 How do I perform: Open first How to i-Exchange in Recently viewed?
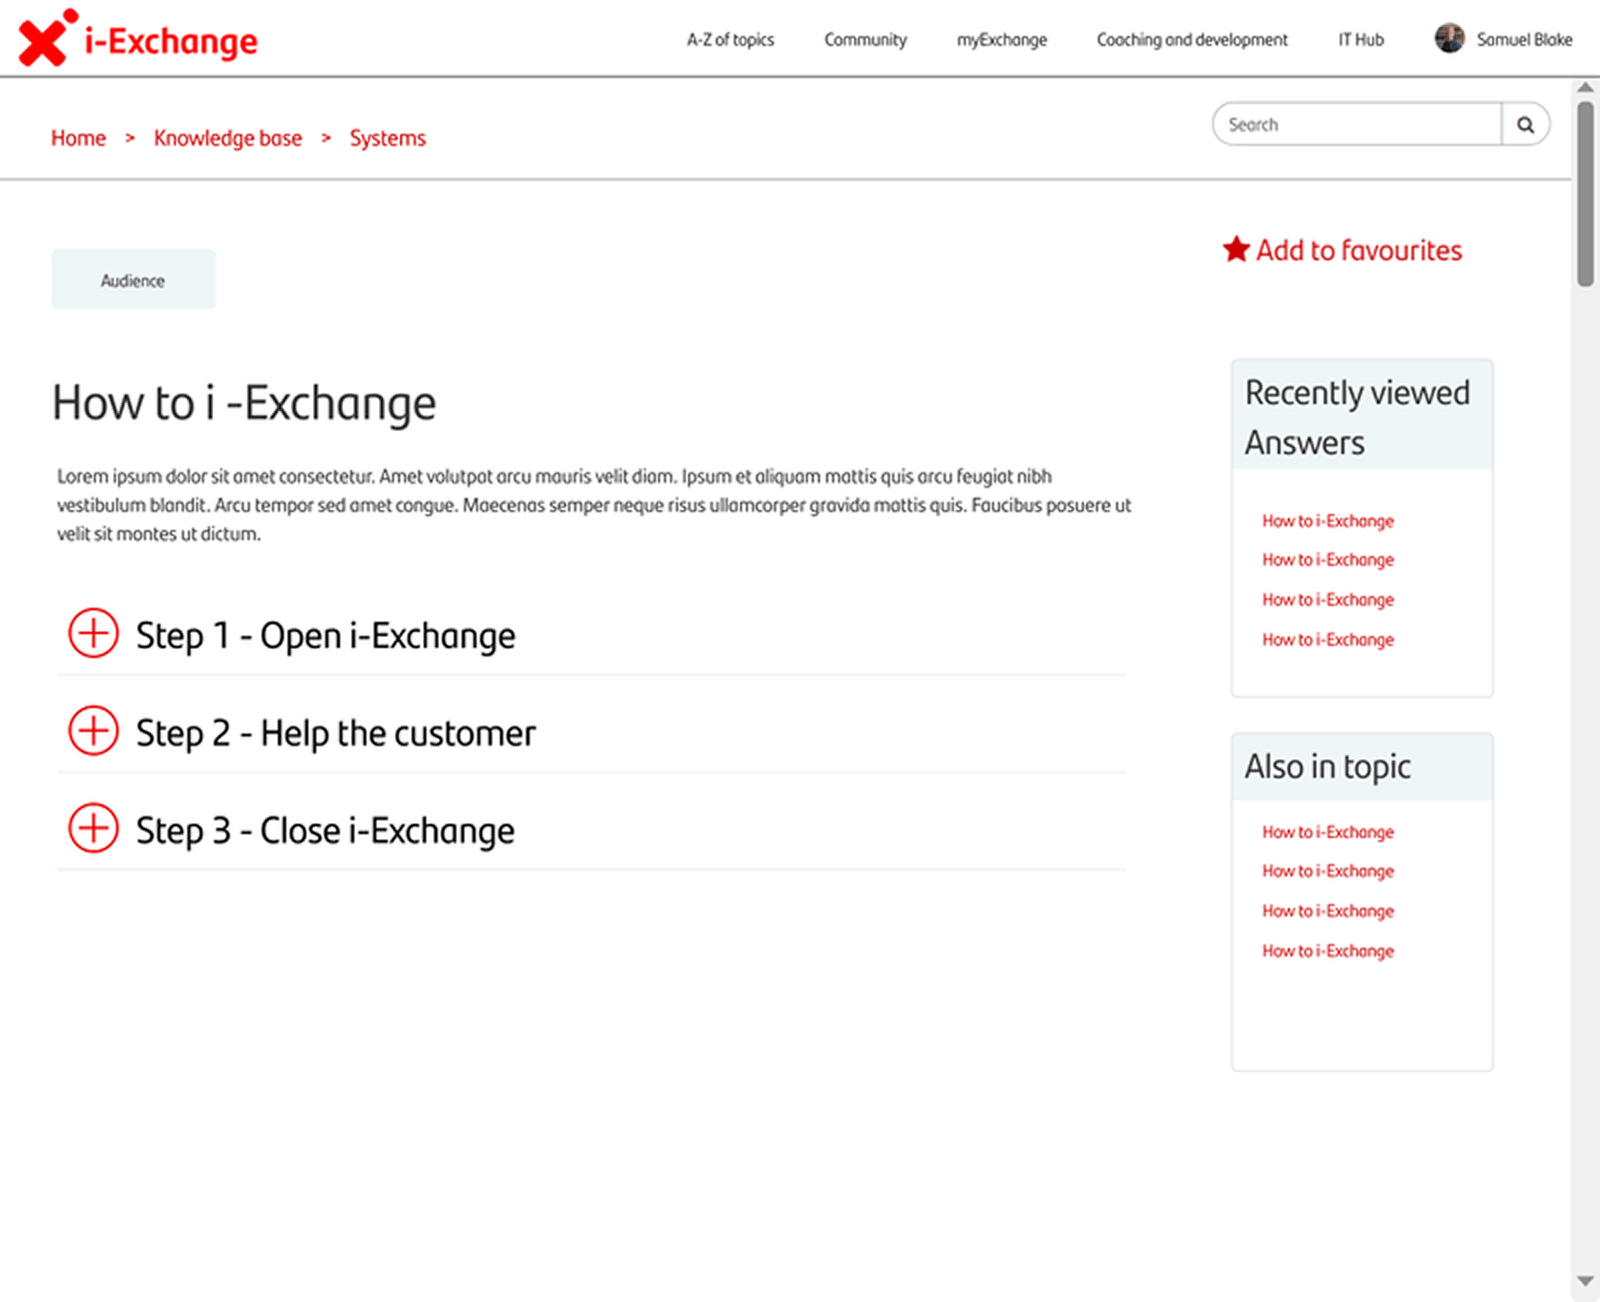1328,521
